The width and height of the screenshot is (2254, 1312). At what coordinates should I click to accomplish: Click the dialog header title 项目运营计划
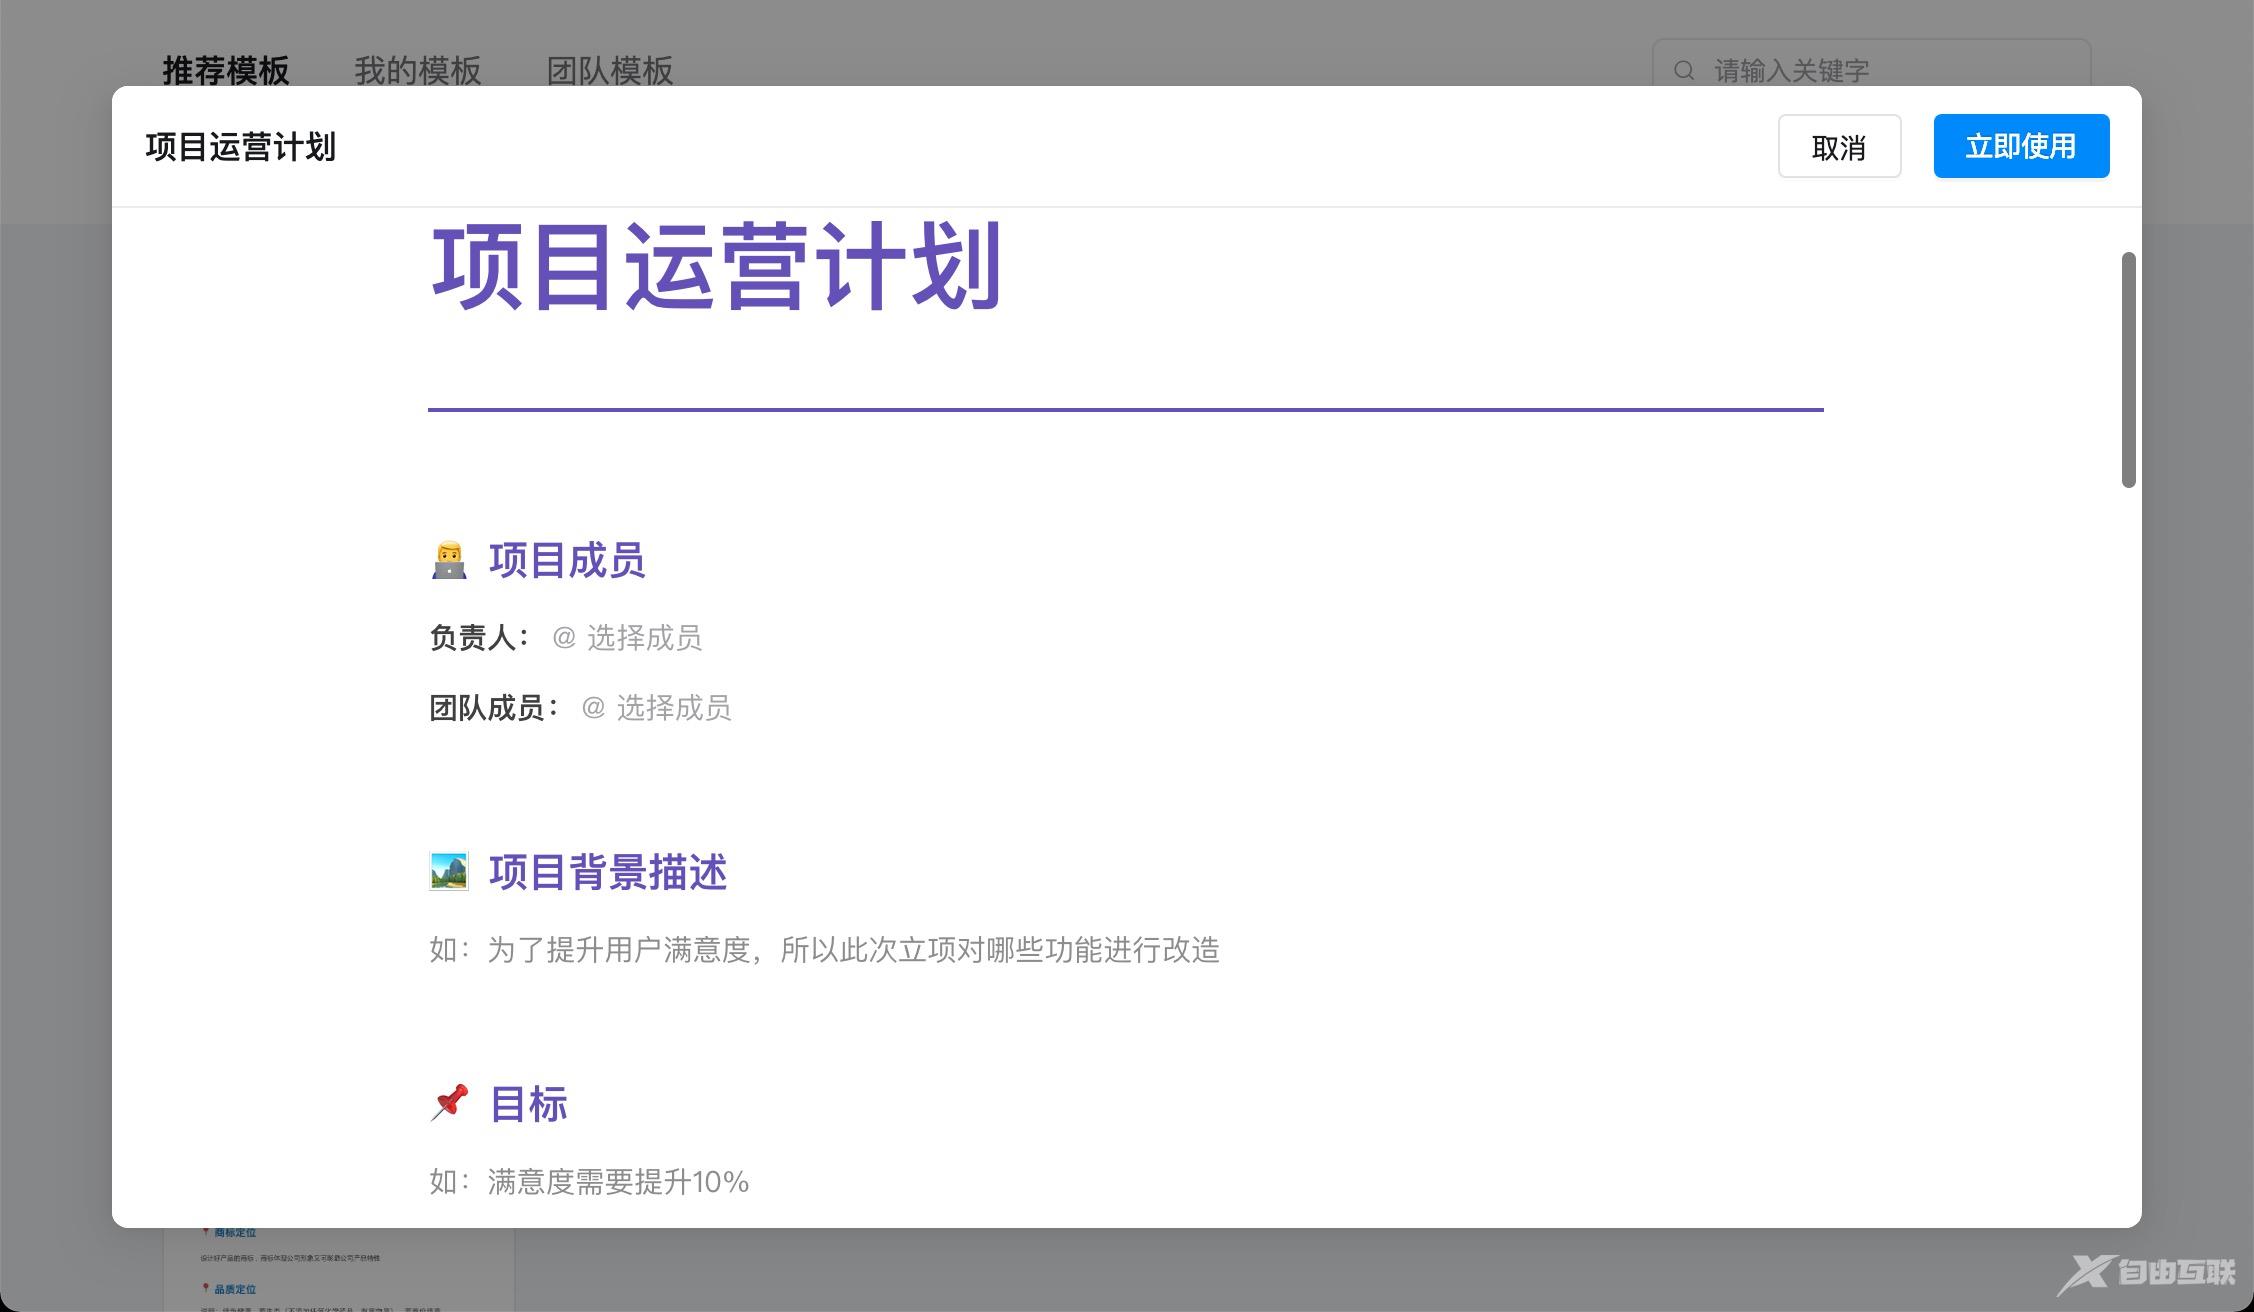(x=240, y=147)
